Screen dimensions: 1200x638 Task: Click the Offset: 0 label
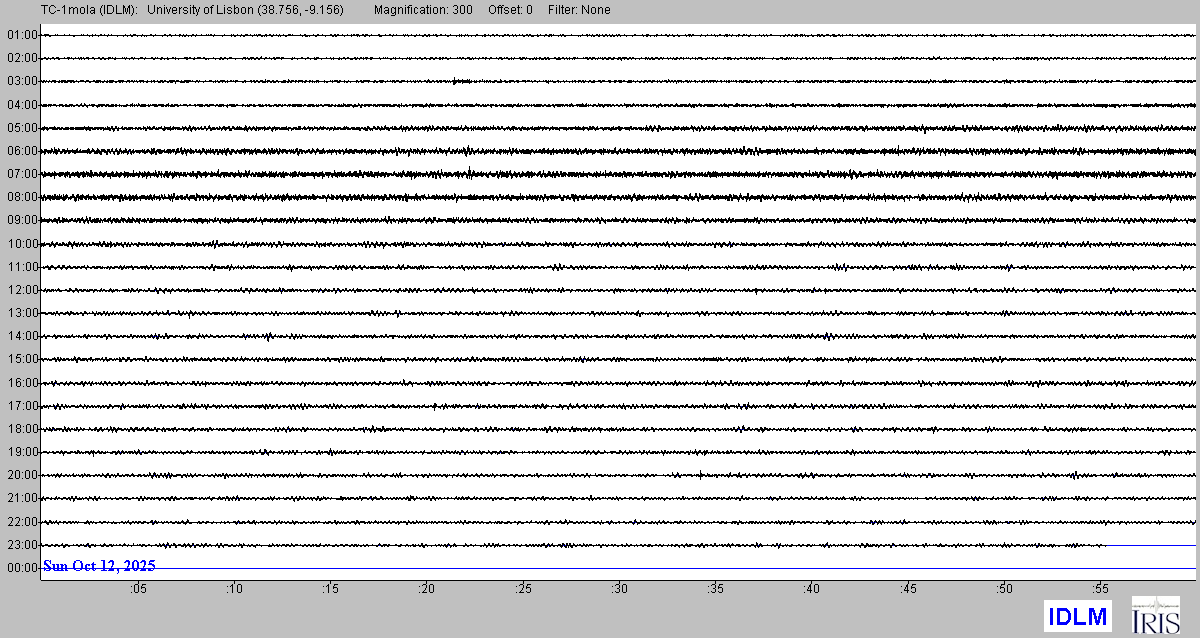[510, 10]
